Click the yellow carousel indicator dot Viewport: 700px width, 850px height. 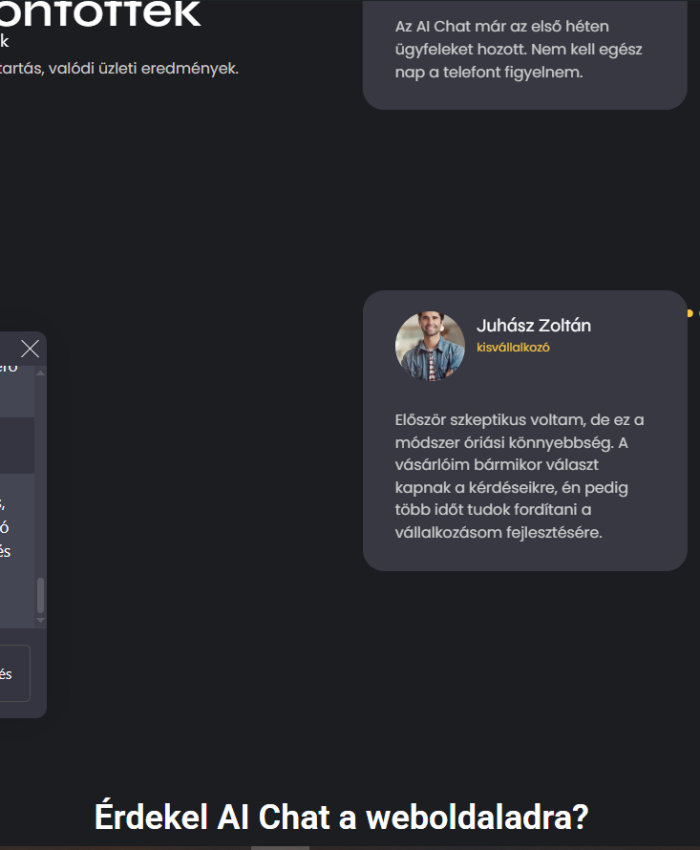click(689, 312)
